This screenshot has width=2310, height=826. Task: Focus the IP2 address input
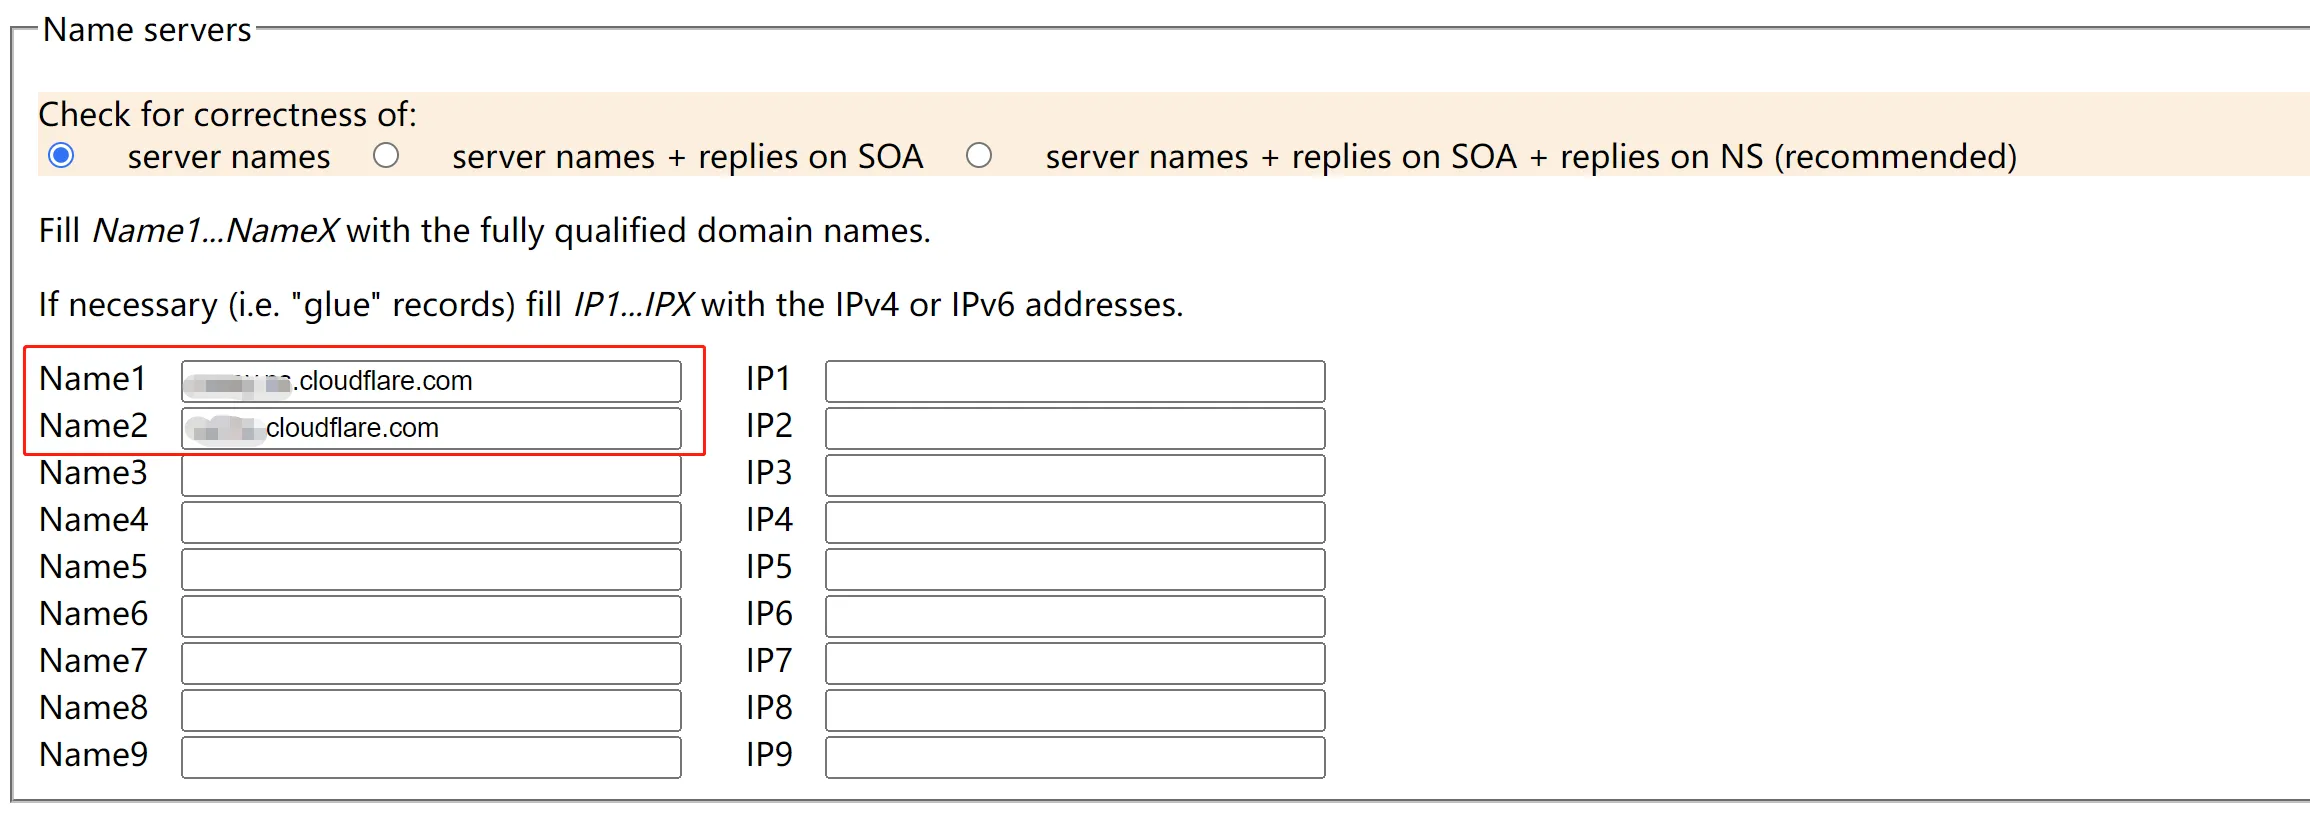click(1075, 428)
